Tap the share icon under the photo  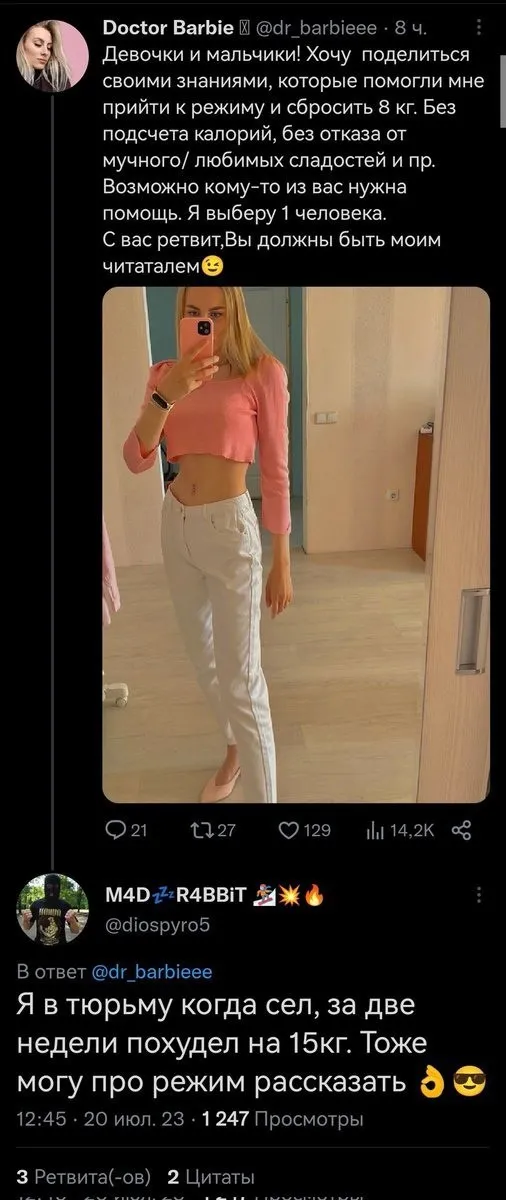coord(462,829)
